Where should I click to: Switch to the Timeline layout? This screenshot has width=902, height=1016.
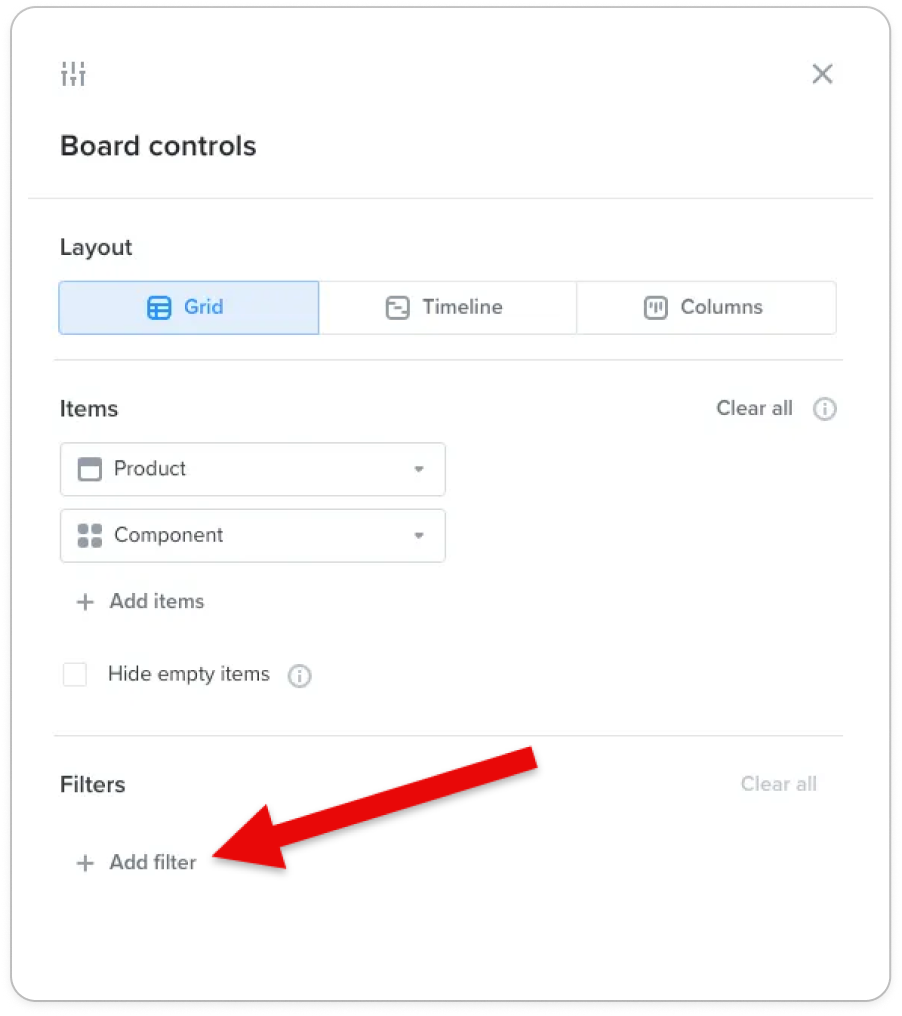(448, 308)
